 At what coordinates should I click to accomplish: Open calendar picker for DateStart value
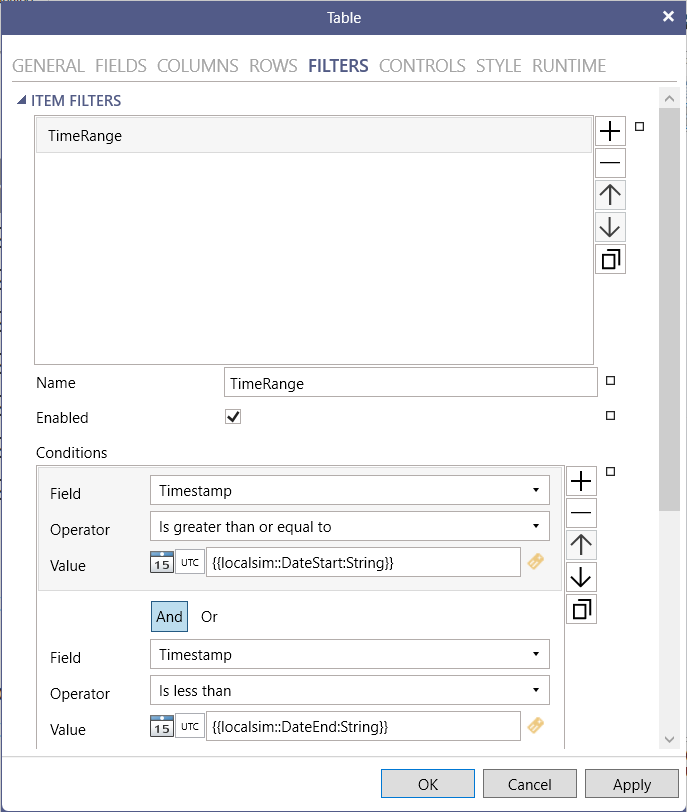[x=162, y=562]
